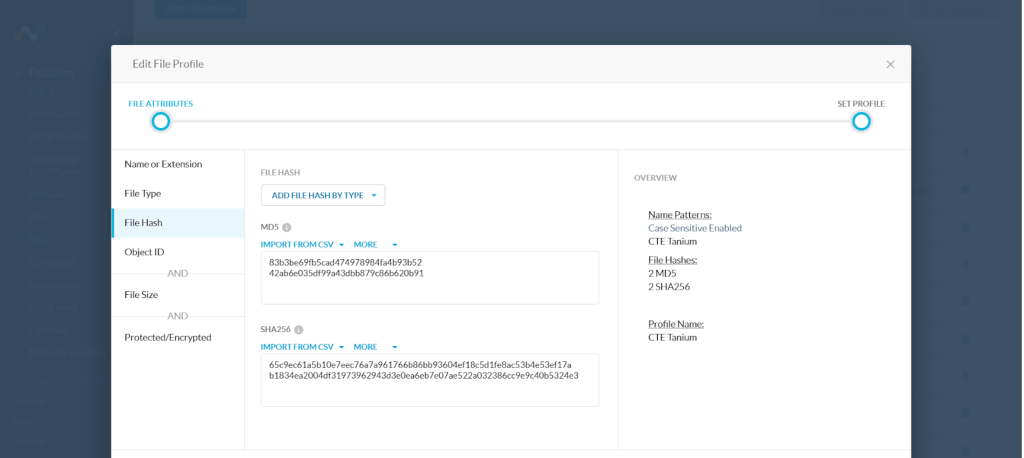Click the Profile Name overview heading
The width and height of the screenshot is (1024, 458).
click(x=676, y=324)
